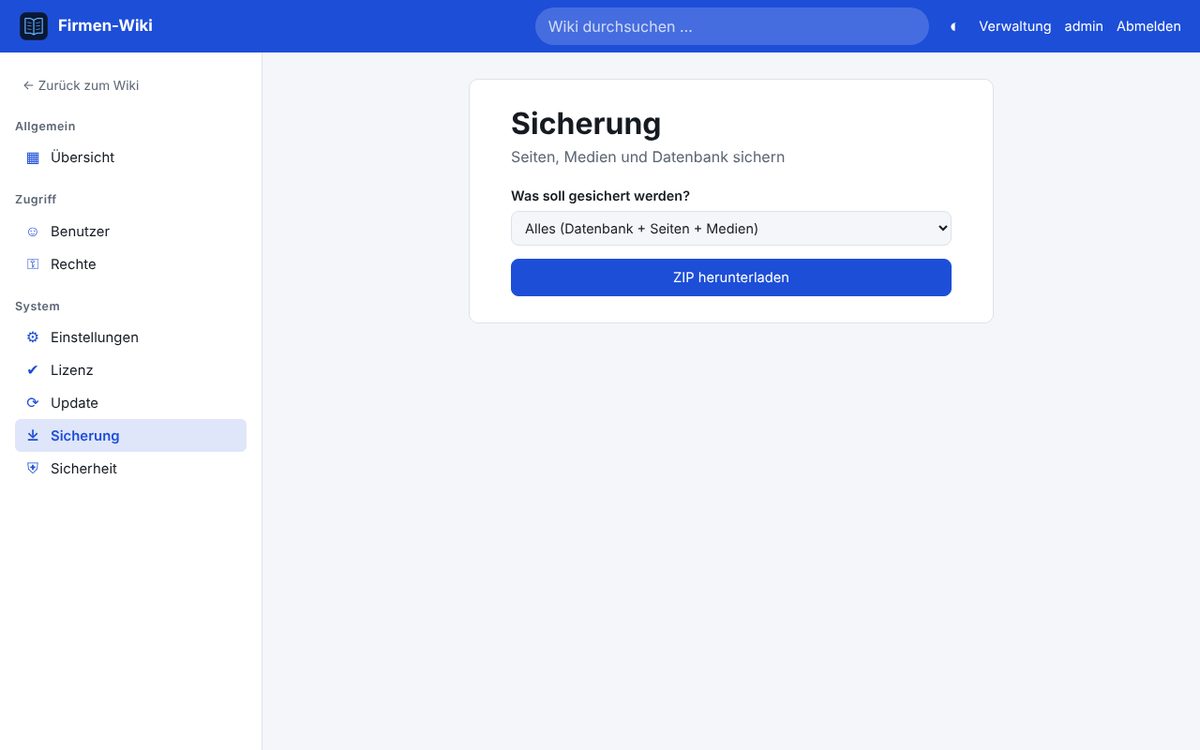
Task: Click Abmelden to log out
Action: 1149,27
